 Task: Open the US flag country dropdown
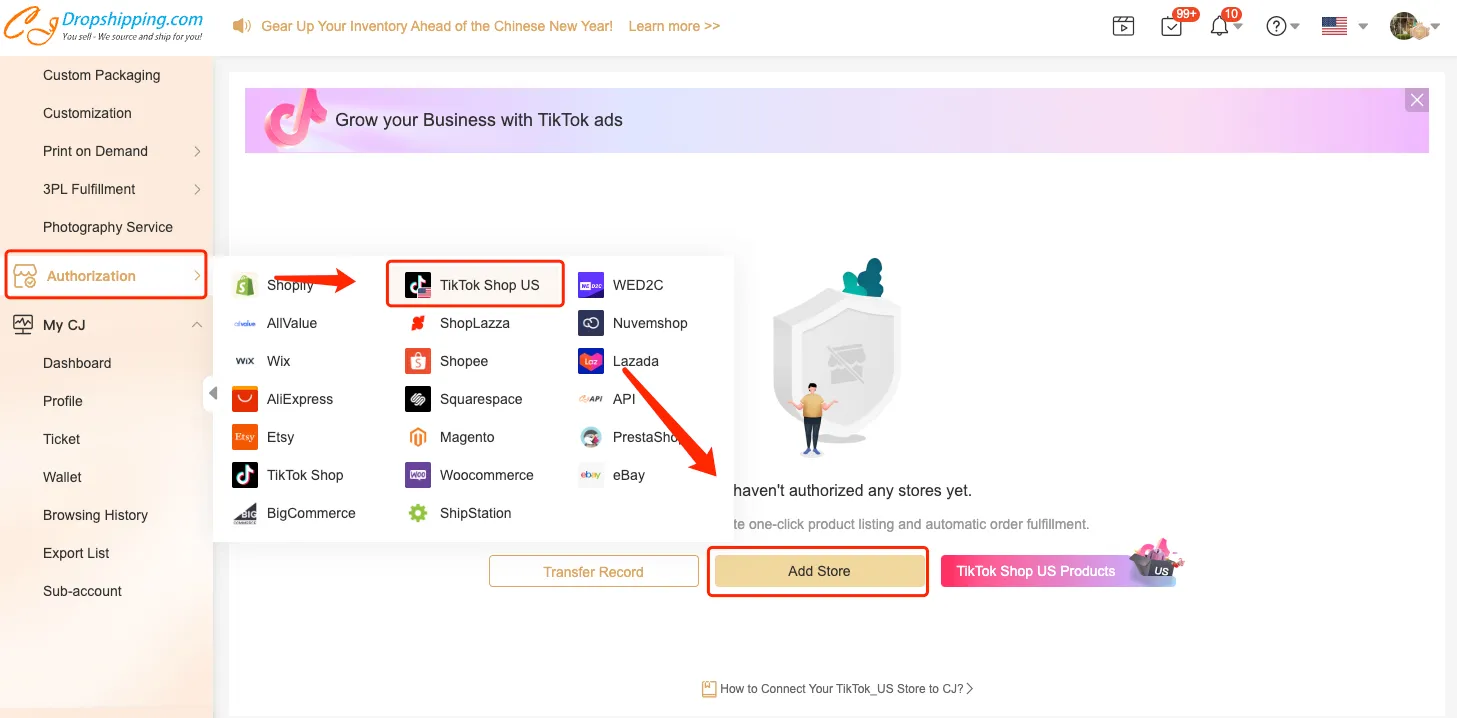pos(1343,26)
